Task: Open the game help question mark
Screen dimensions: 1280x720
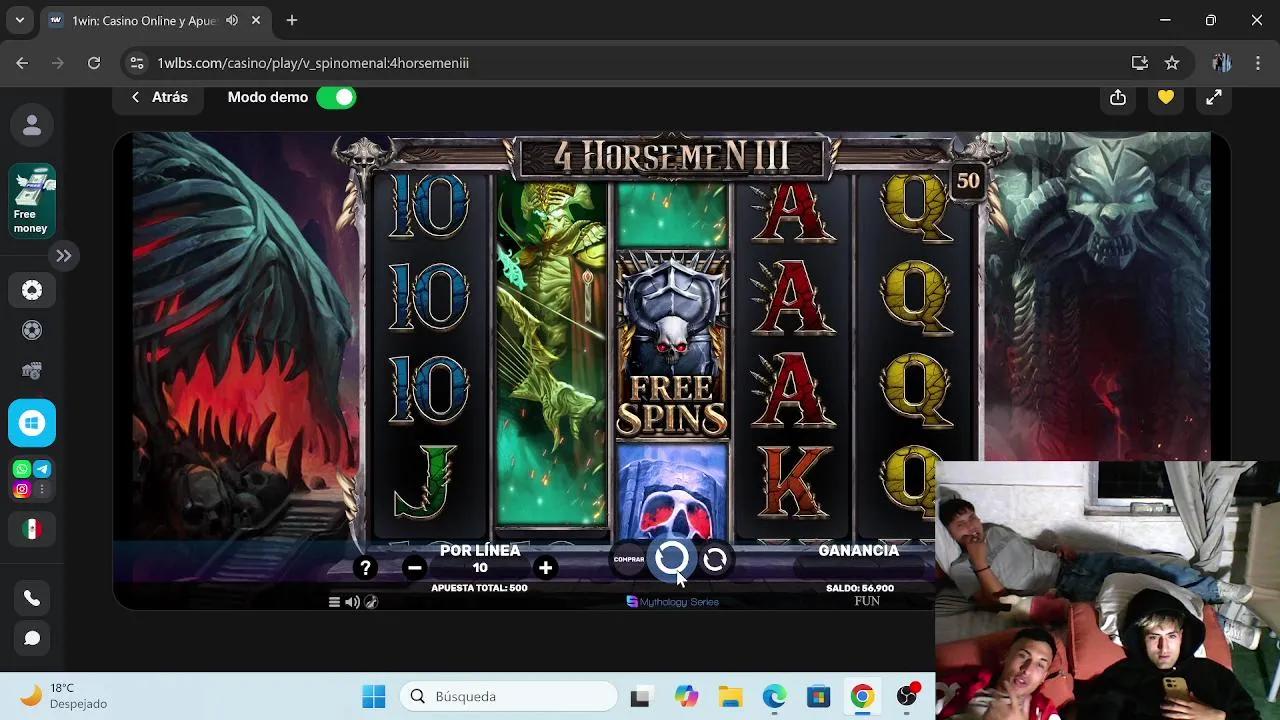Action: pyautogui.click(x=365, y=568)
